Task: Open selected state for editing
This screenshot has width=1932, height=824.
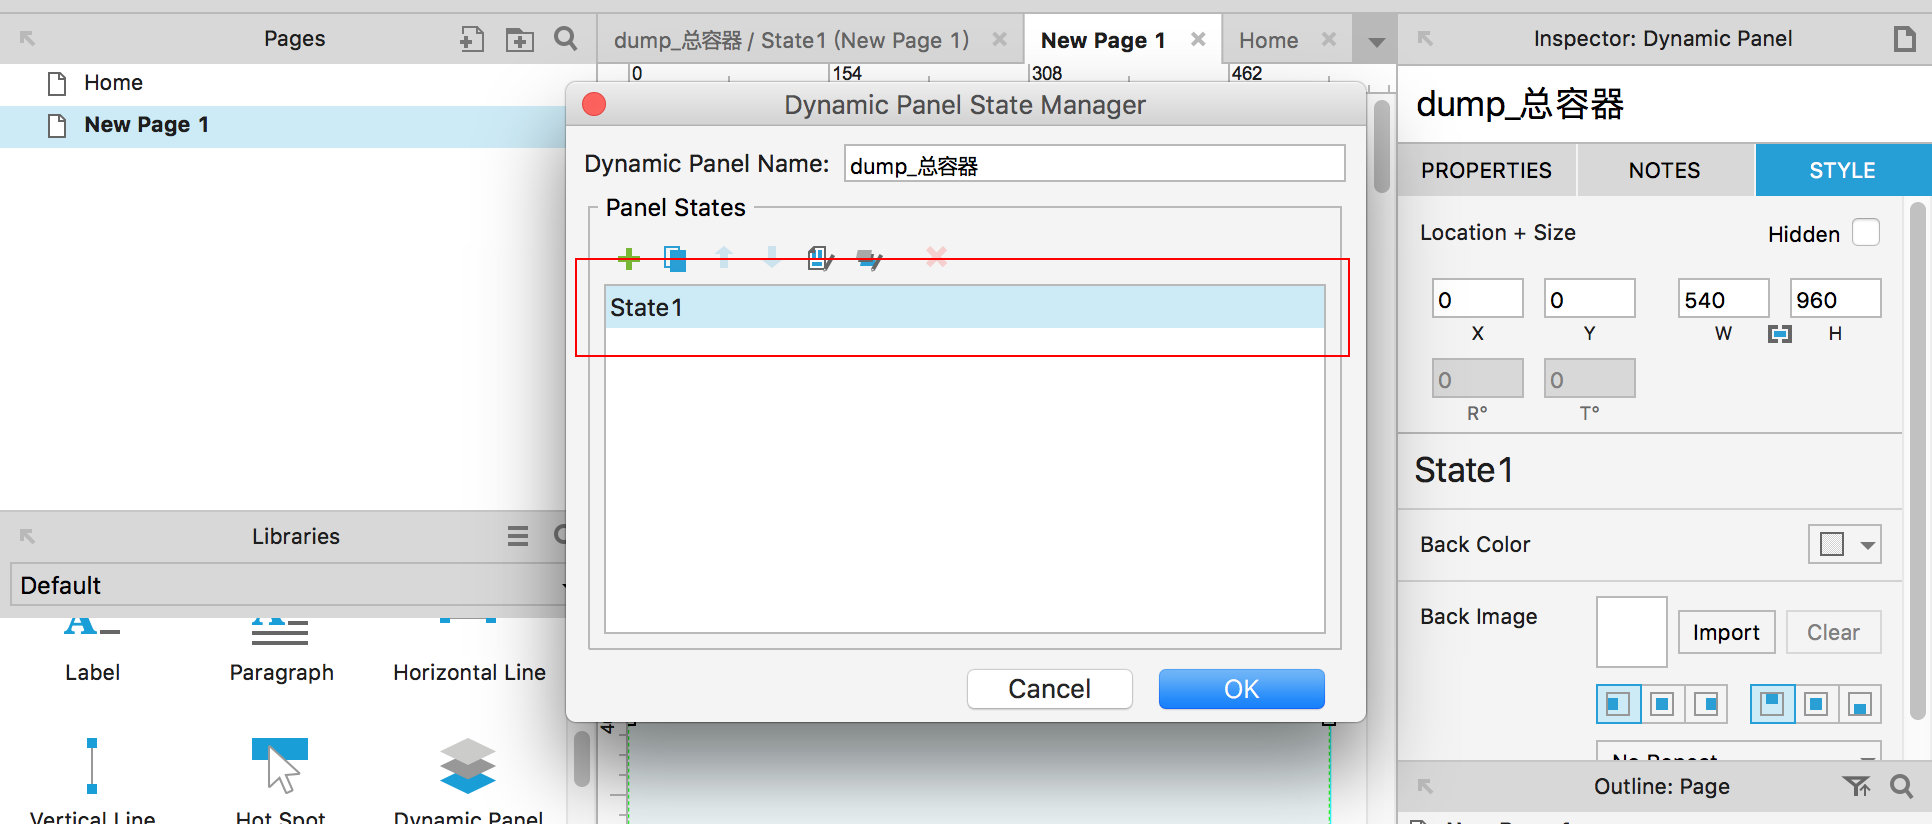Action: [x=821, y=259]
